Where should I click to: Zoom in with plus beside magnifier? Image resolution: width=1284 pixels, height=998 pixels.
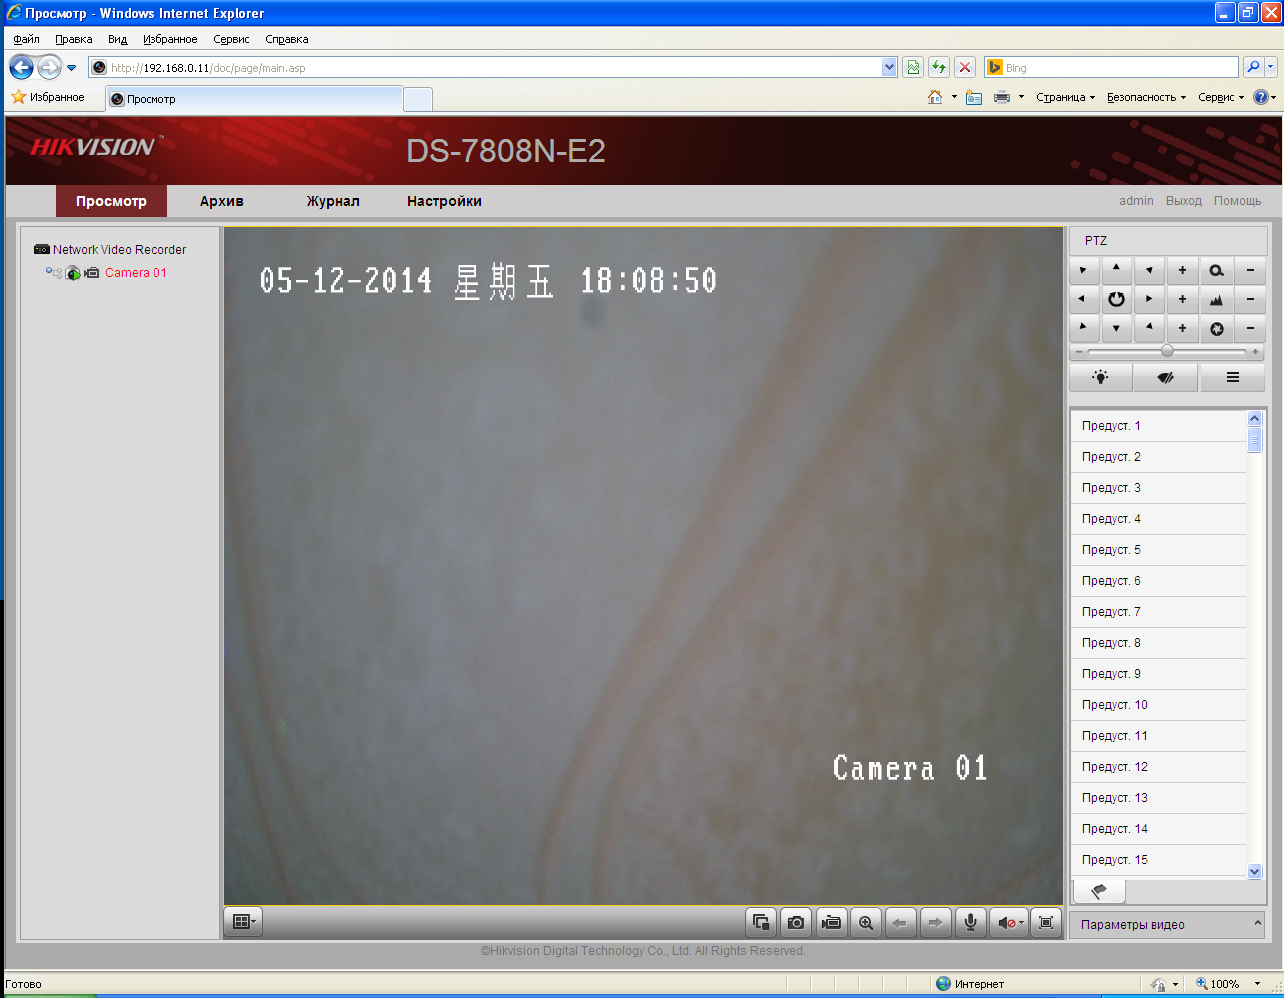[x=1182, y=270]
